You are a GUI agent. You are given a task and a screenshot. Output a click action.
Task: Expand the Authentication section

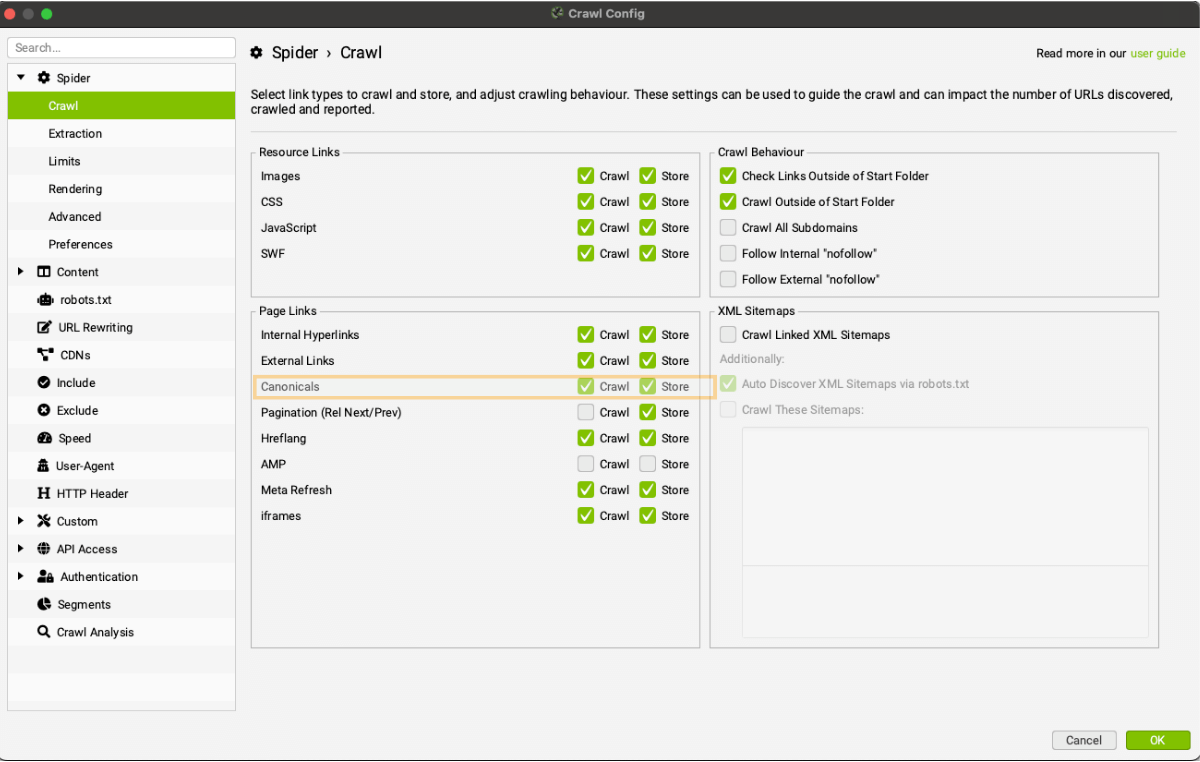click(19, 576)
